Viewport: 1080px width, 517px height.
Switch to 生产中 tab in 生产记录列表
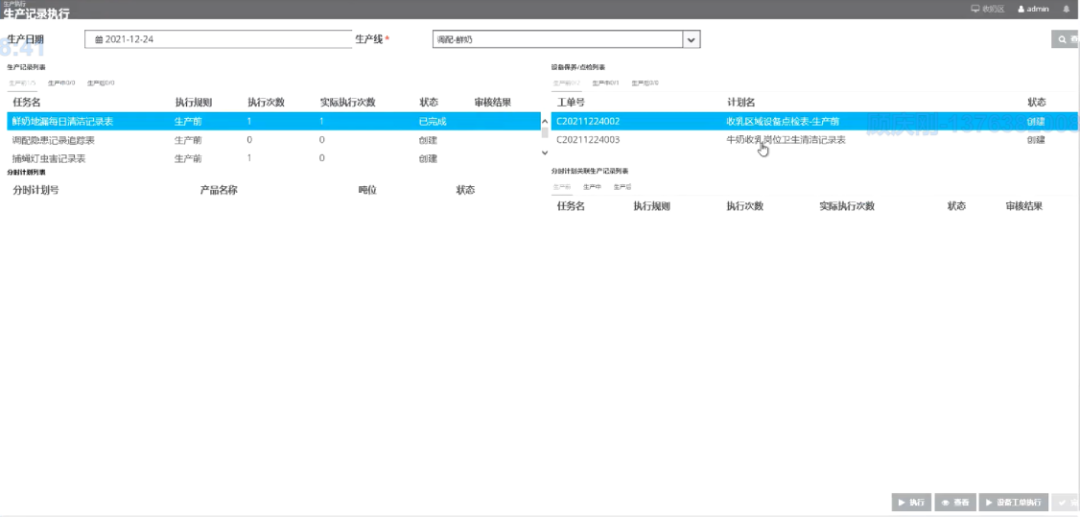point(61,83)
